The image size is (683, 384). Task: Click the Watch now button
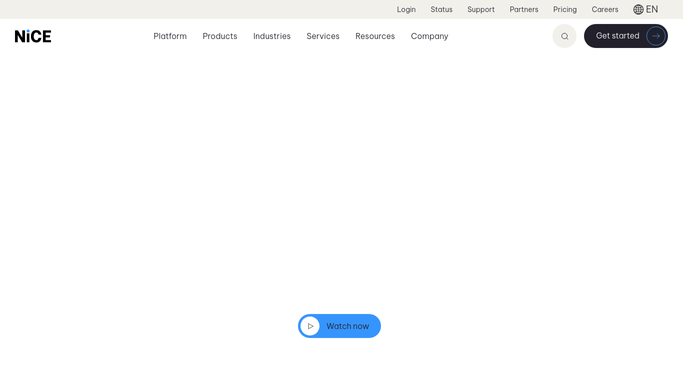click(x=339, y=326)
